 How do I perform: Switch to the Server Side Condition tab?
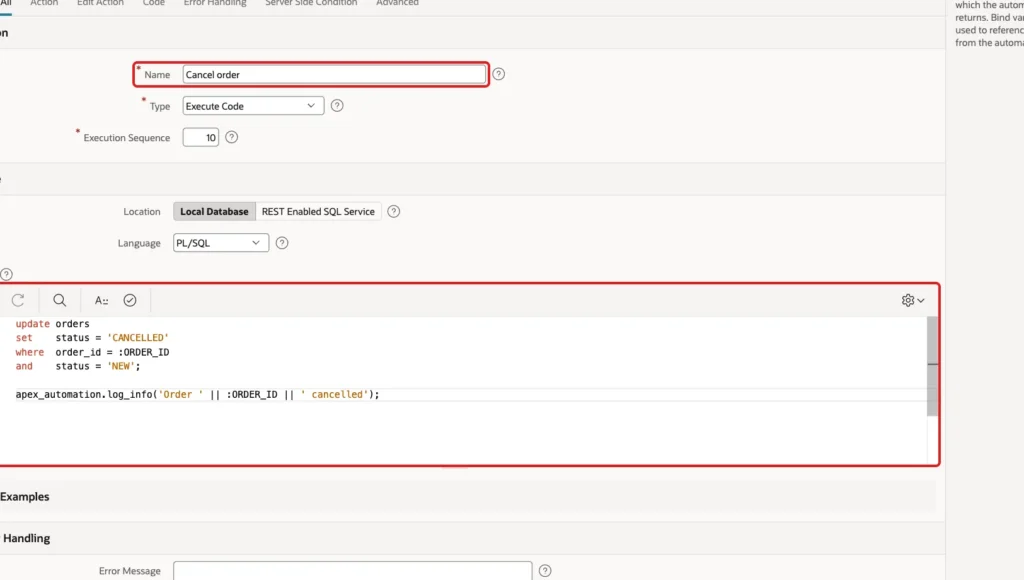(311, 3)
